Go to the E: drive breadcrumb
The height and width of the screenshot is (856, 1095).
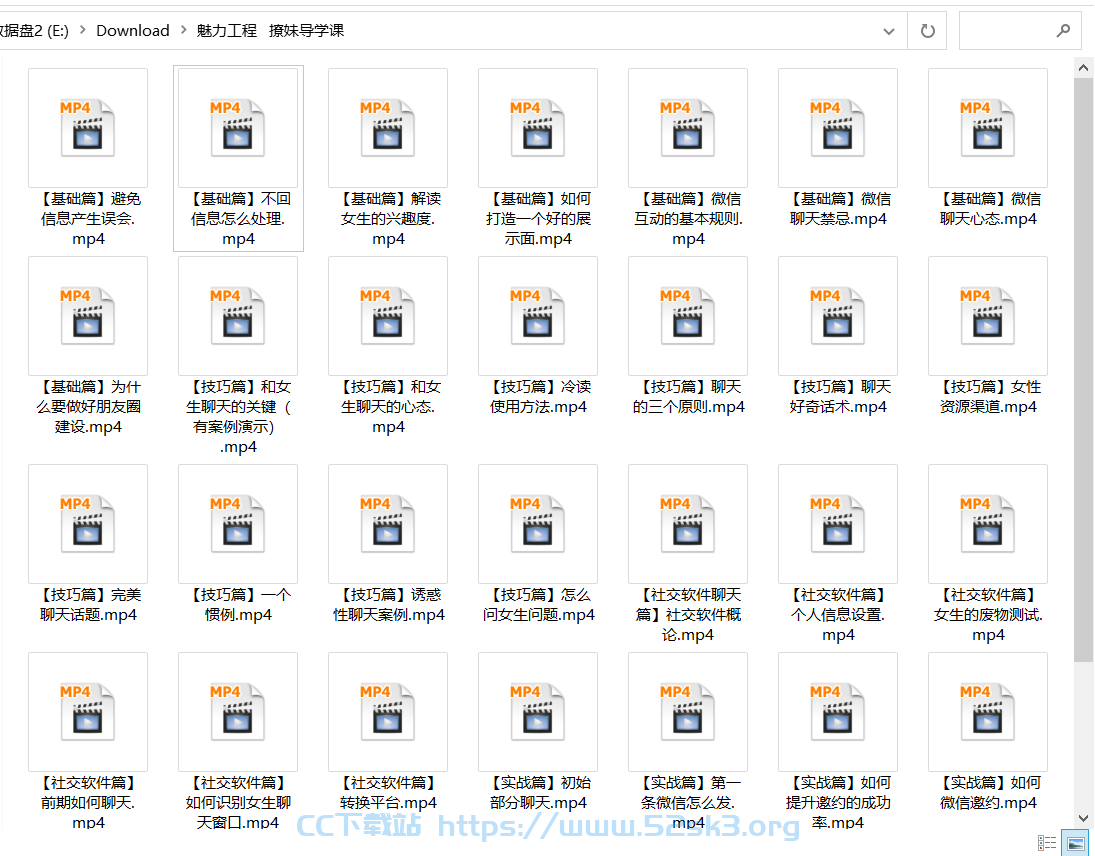click(34, 30)
